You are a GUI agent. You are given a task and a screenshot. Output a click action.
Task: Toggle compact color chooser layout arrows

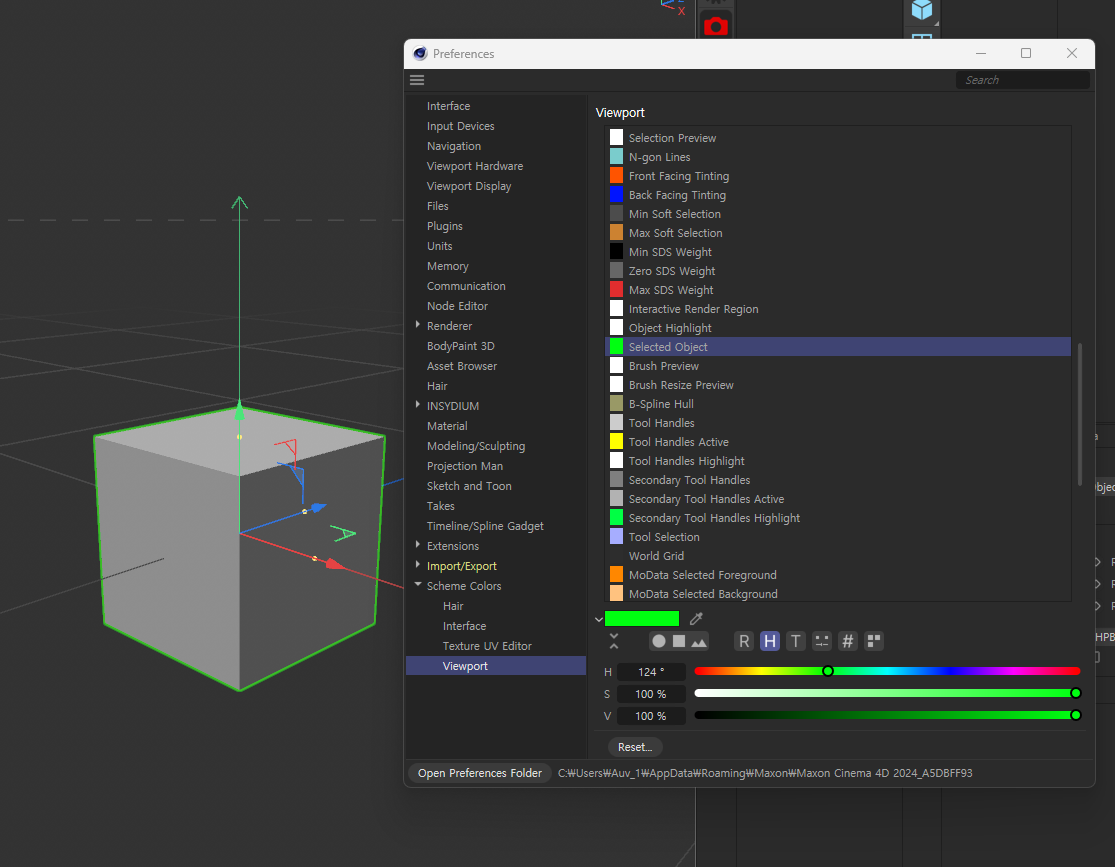point(614,641)
